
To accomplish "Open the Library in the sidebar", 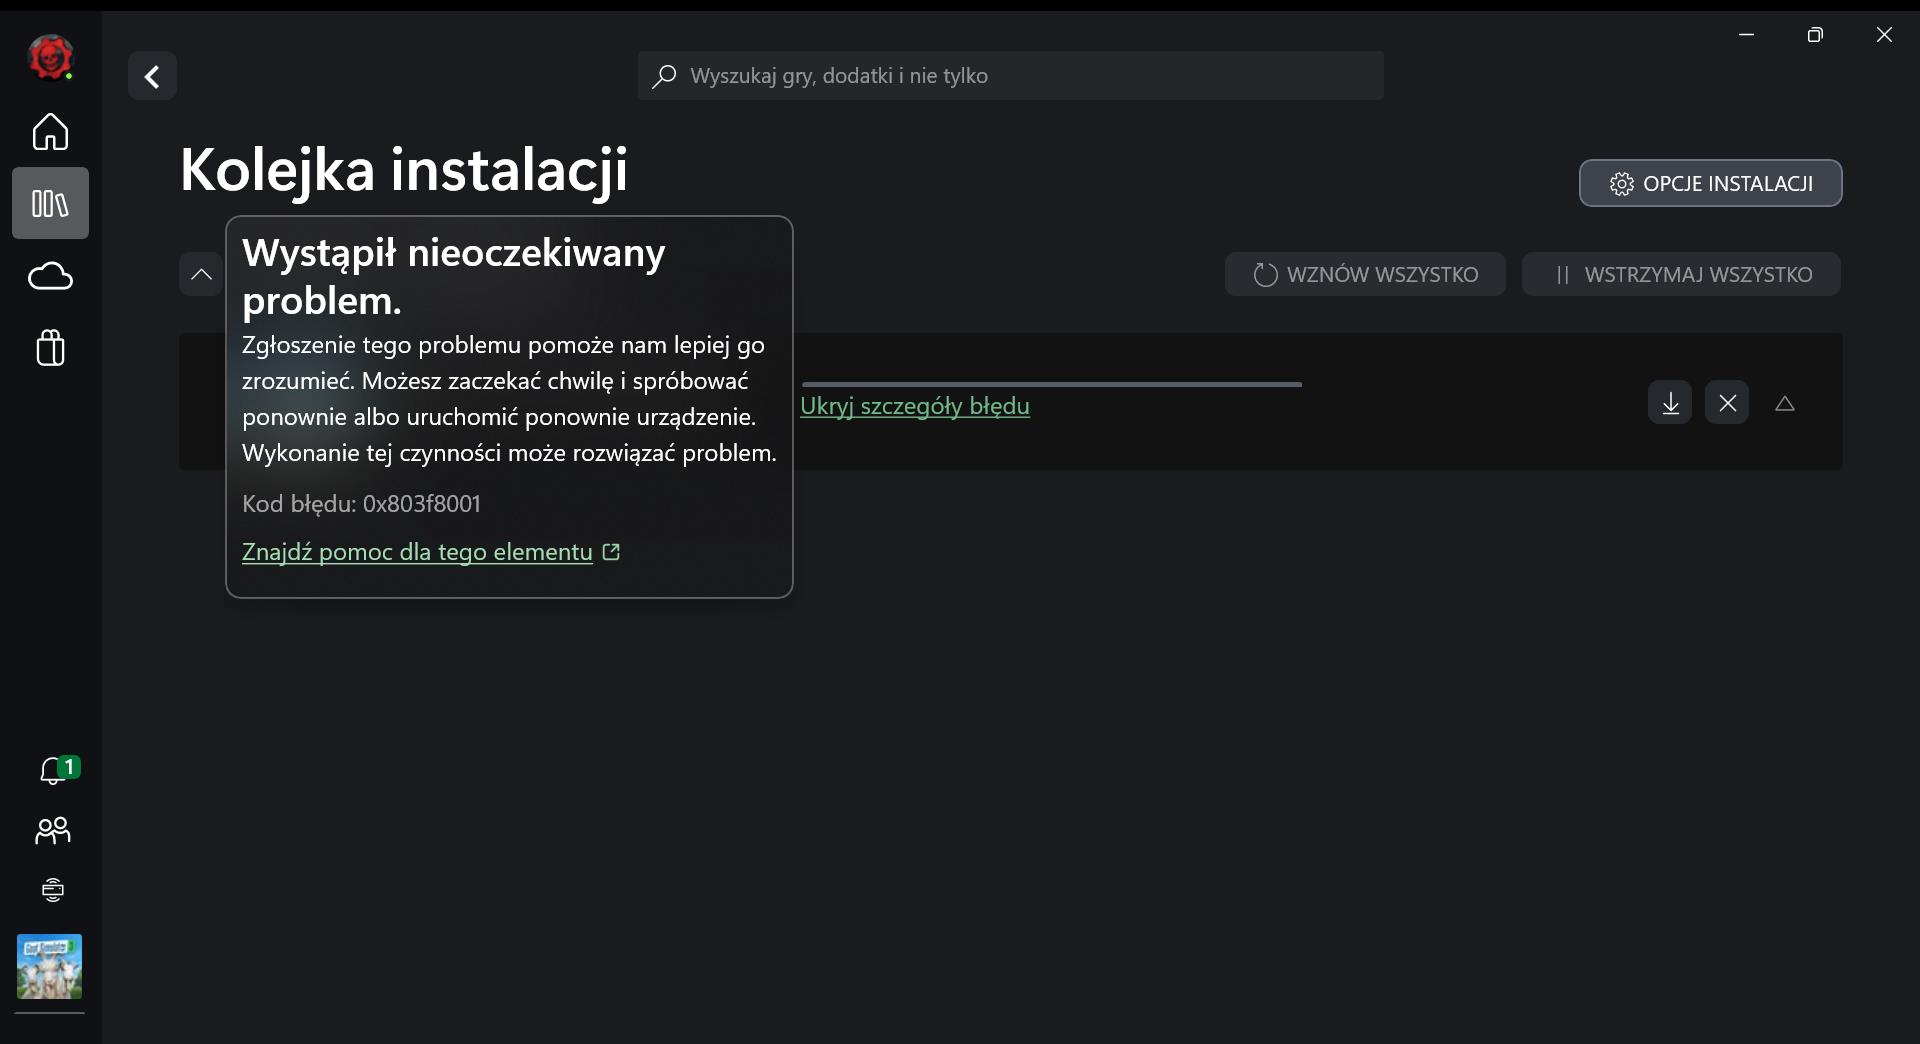I will [50, 203].
